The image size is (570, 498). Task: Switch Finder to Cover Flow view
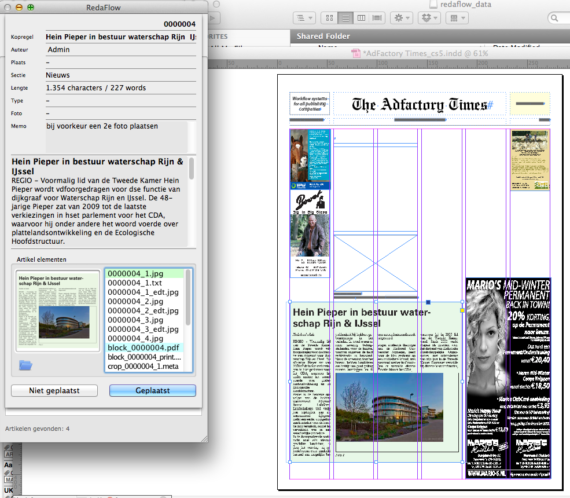click(377, 18)
